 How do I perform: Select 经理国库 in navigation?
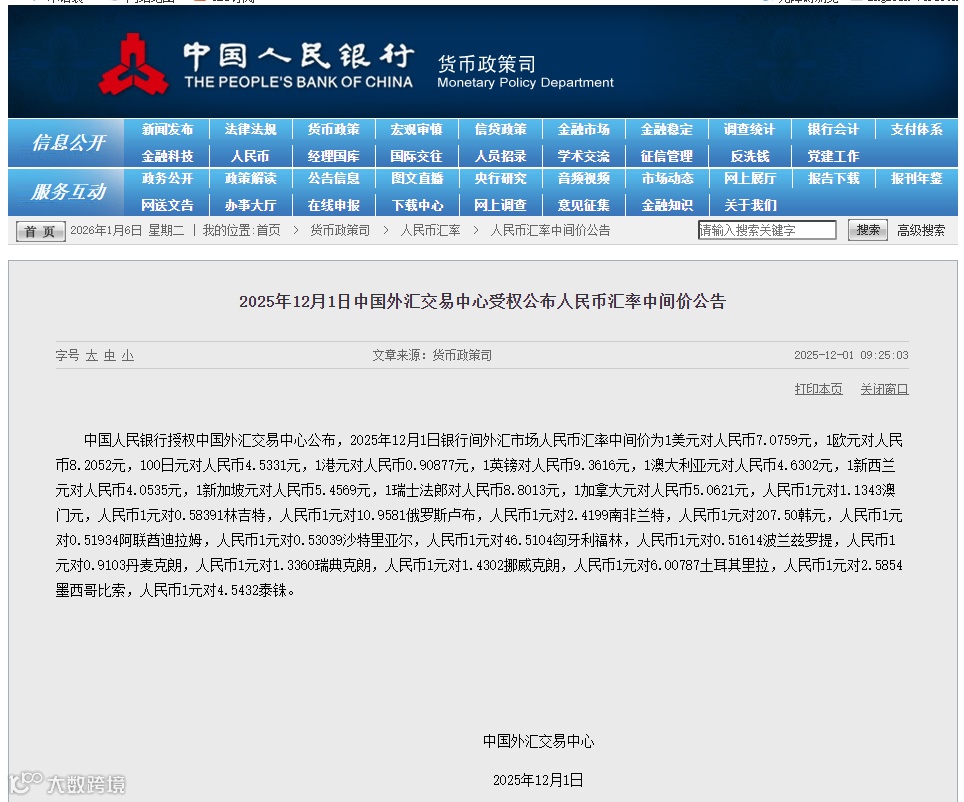point(334,156)
